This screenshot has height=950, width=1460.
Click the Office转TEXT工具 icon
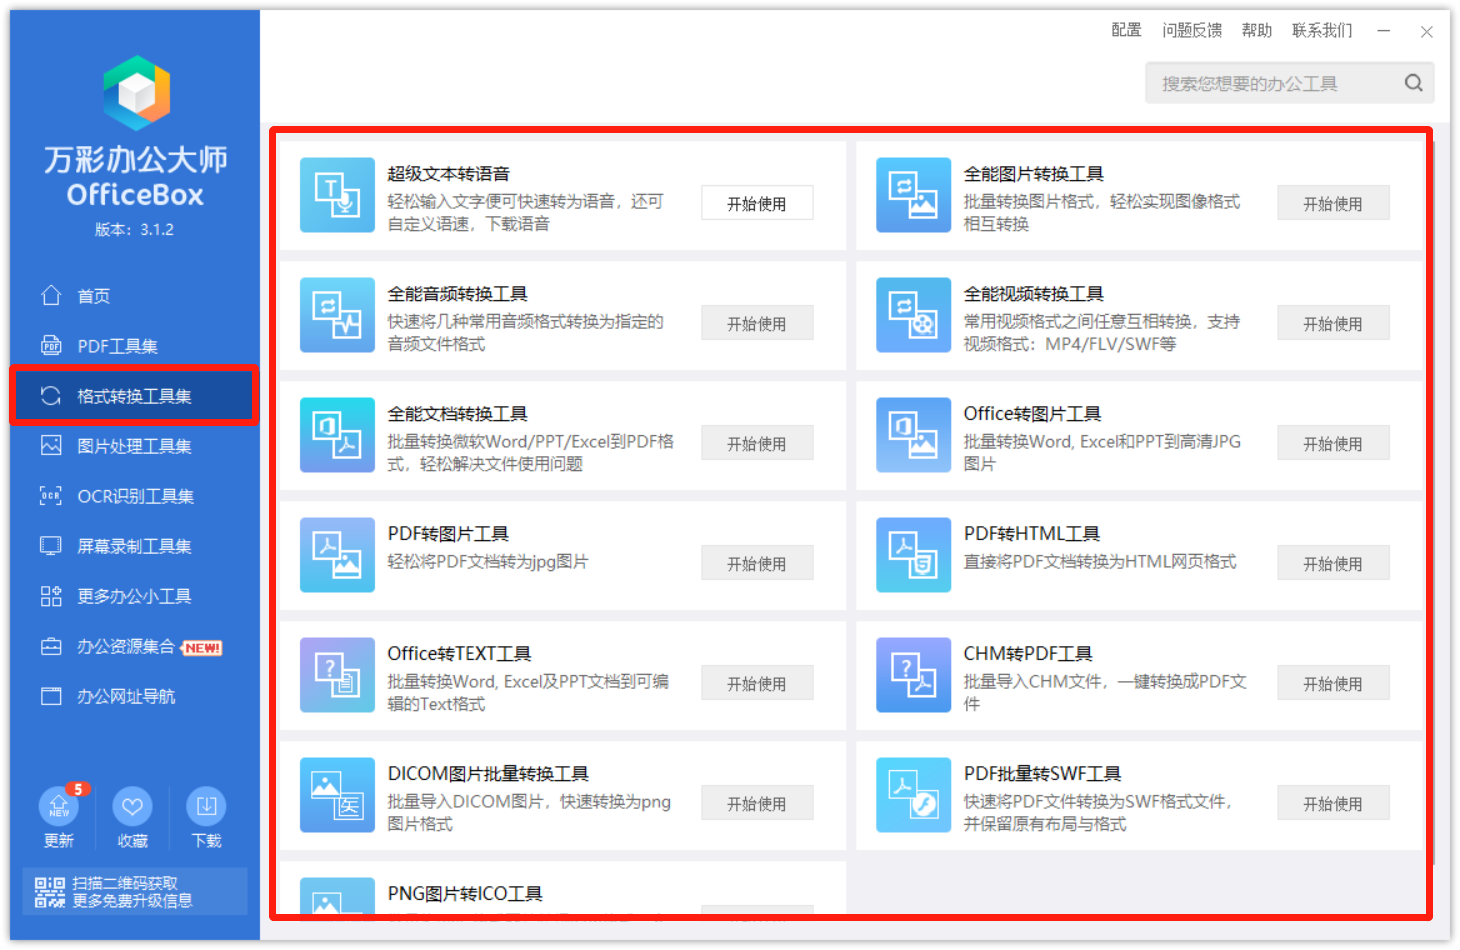click(x=337, y=675)
